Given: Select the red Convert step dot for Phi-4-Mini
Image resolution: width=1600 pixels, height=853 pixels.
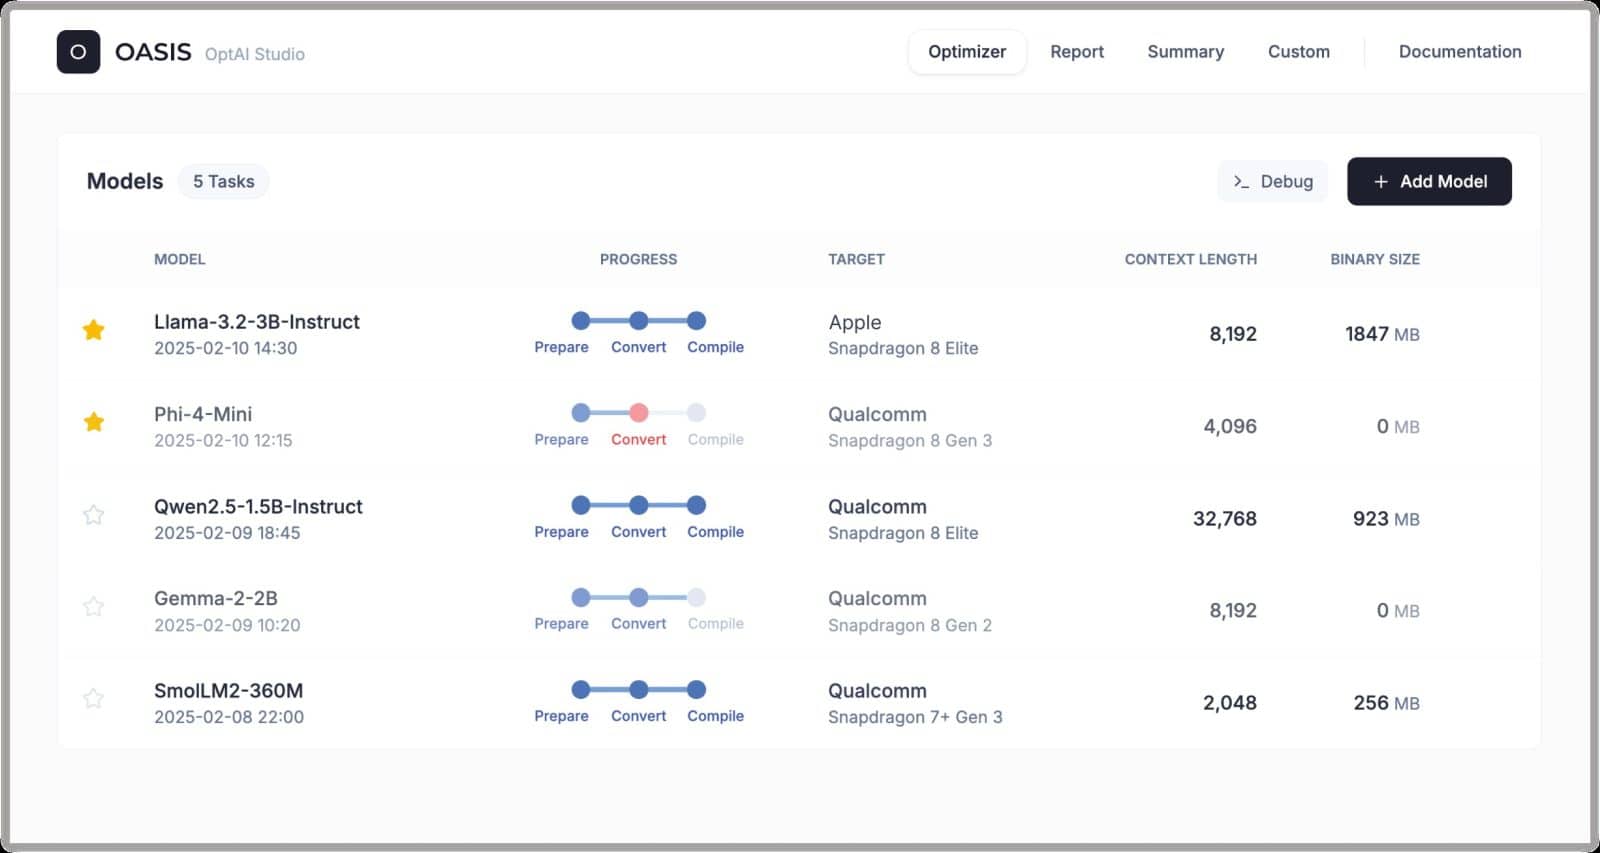Looking at the screenshot, I should 639,413.
